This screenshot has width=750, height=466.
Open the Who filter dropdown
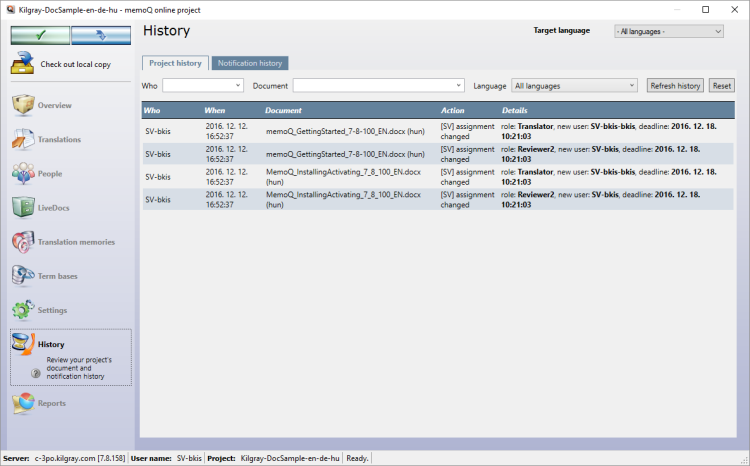click(202, 86)
